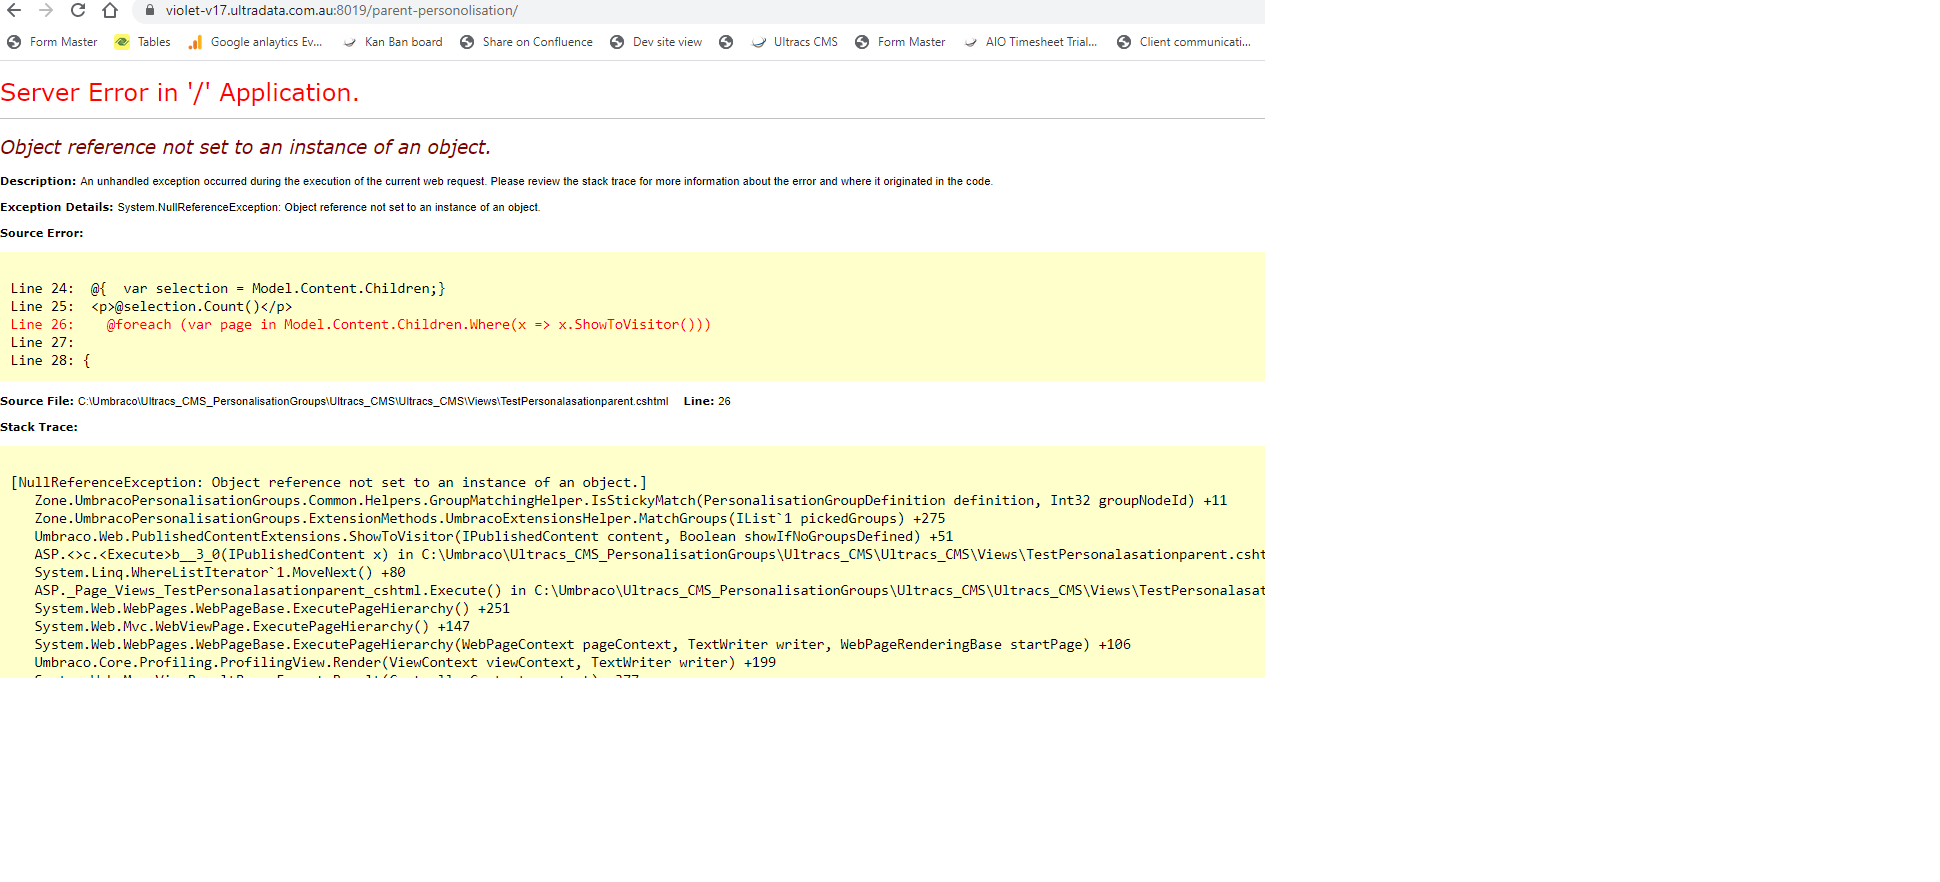Click source line 24 'var selection = Model.Content.Children'
This screenshot has height=882, width=1940.
(228, 288)
